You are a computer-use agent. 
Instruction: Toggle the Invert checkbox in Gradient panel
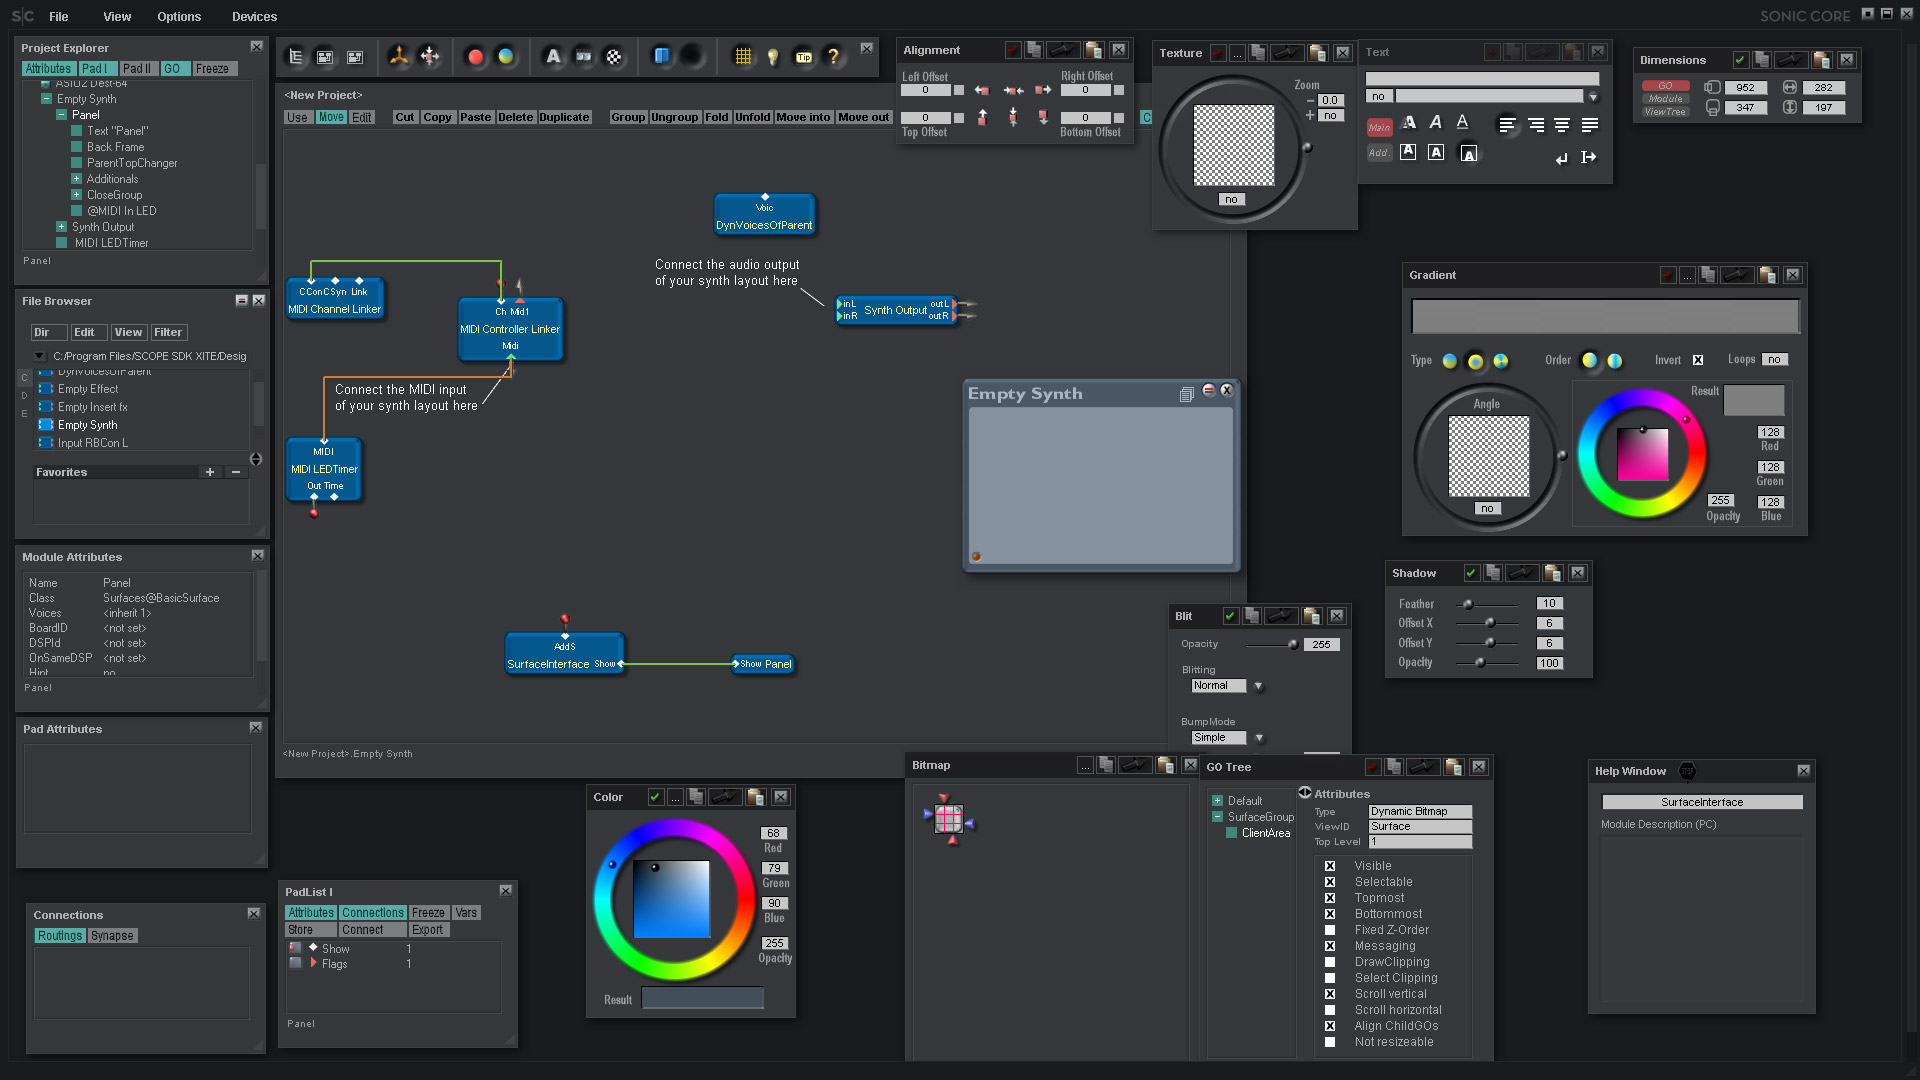click(x=1698, y=360)
